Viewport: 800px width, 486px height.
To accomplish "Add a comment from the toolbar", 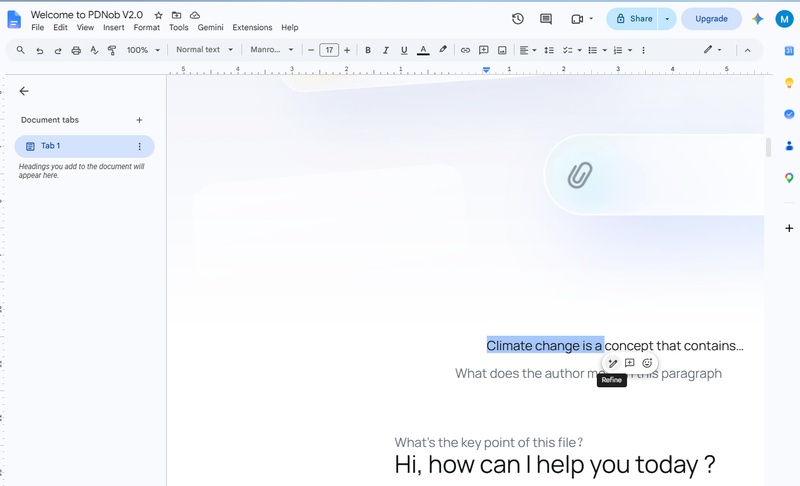I will (484, 50).
